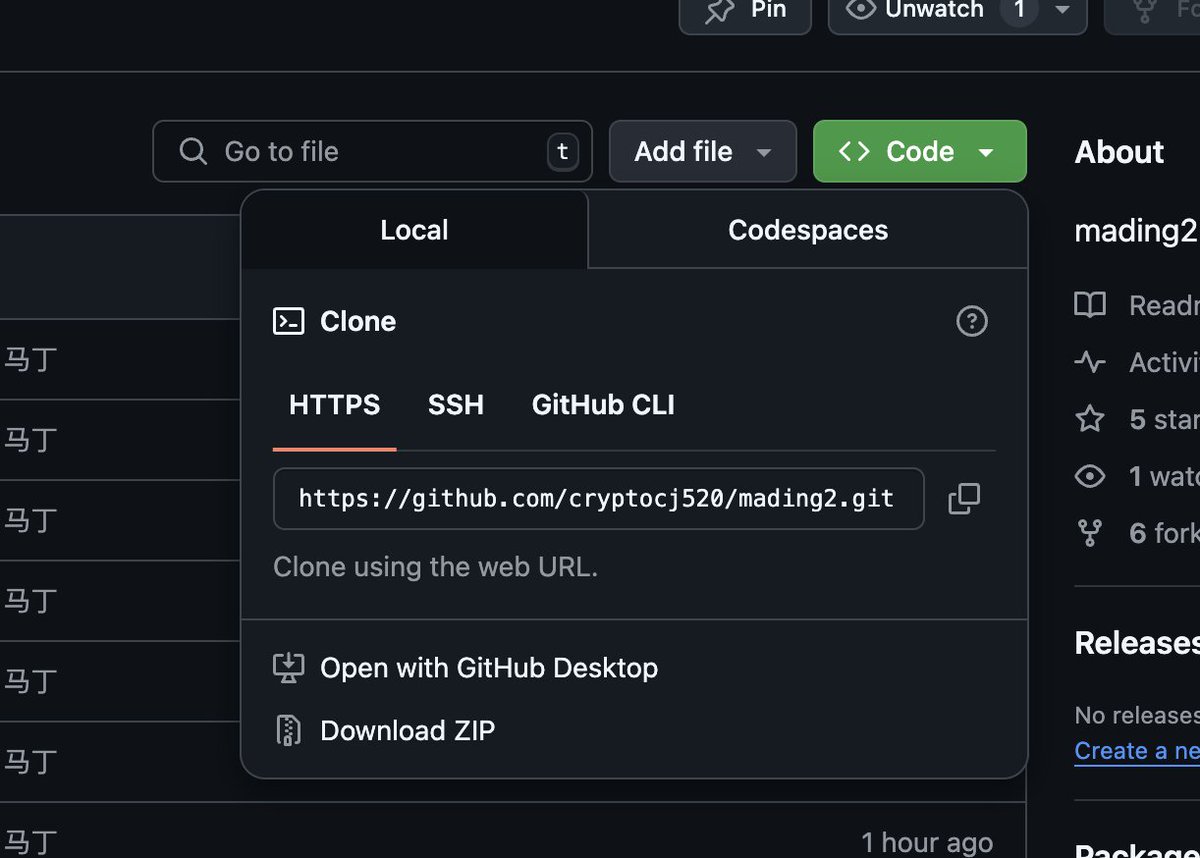Select the HTTPS clone URL text field
Screen dimensions: 1200x858
(x=598, y=498)
